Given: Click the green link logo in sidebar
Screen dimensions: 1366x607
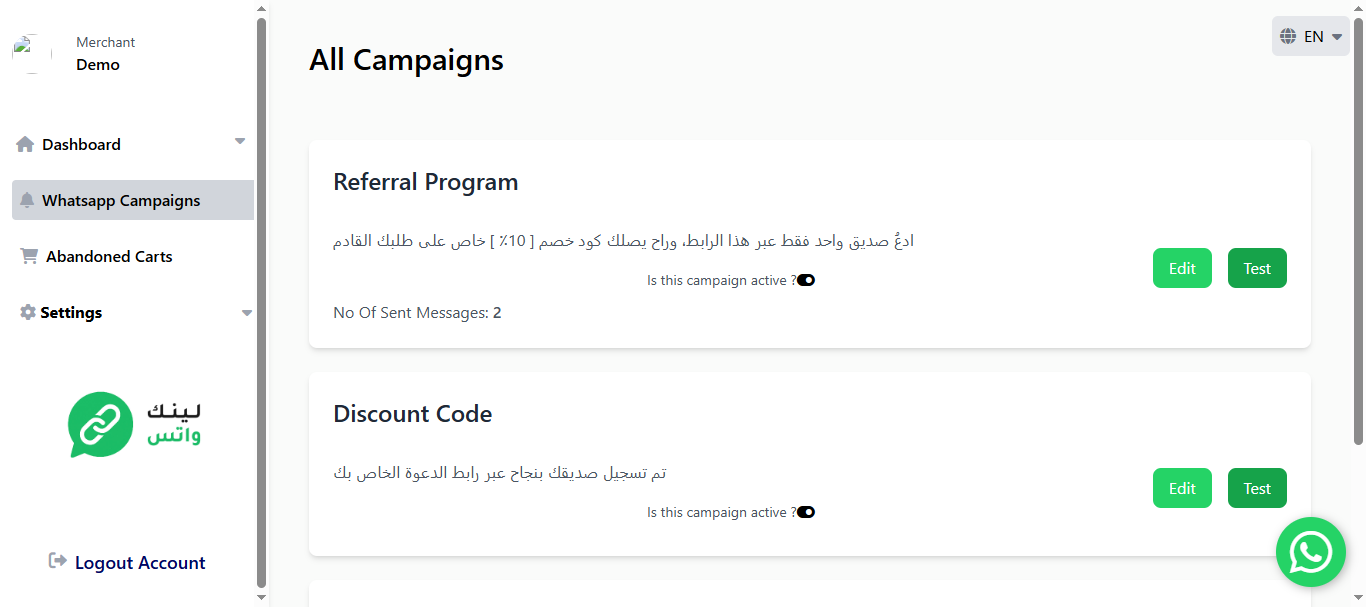Looking at the screenshot, I should point(101,424).
